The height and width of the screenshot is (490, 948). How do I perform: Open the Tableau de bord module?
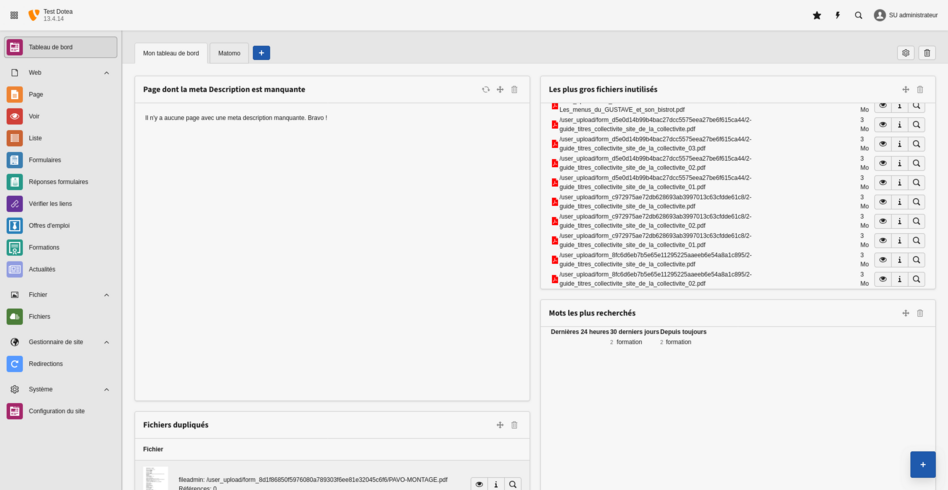click(60, 47)
